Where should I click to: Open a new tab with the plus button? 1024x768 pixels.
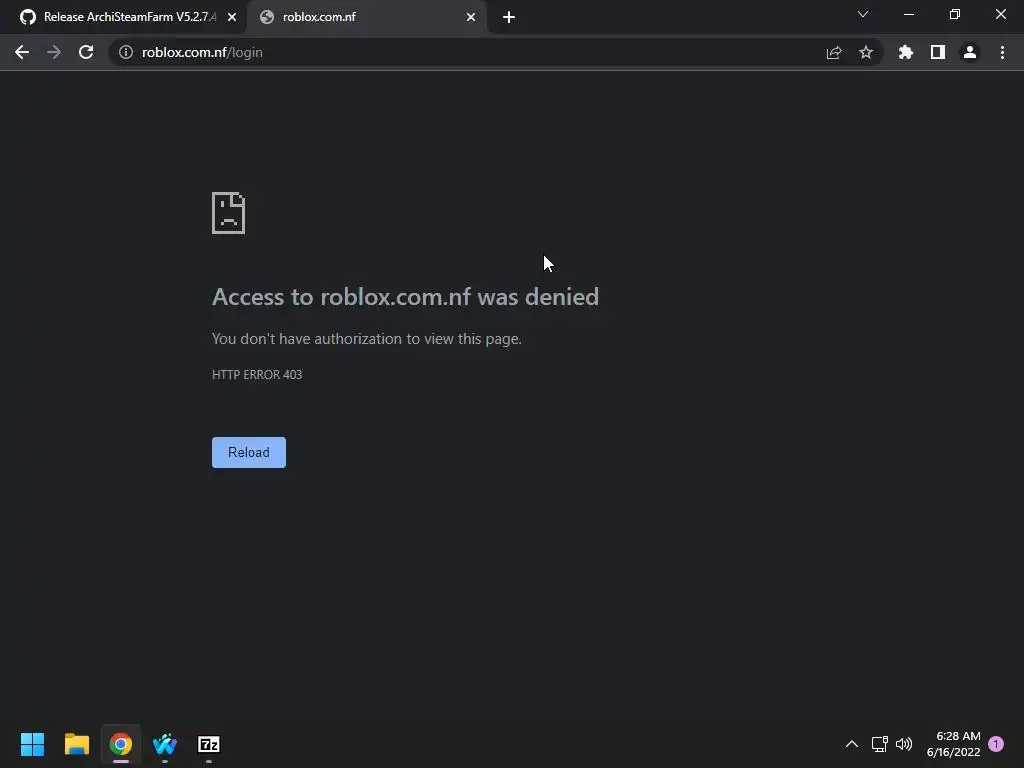click(509, 18)
